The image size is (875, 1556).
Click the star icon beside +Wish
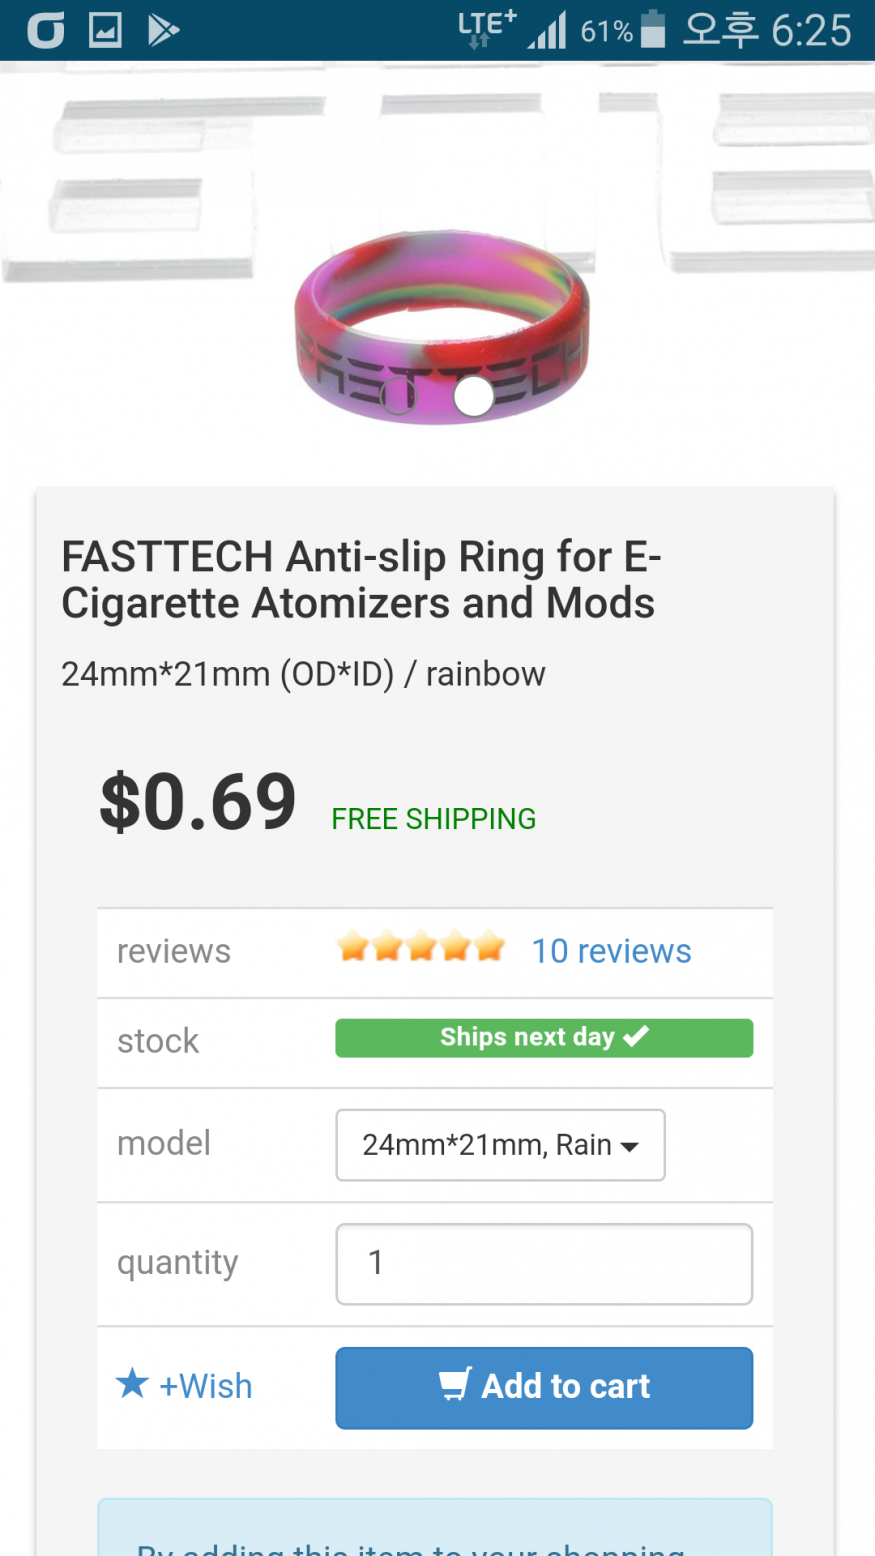click(132, 1384)
